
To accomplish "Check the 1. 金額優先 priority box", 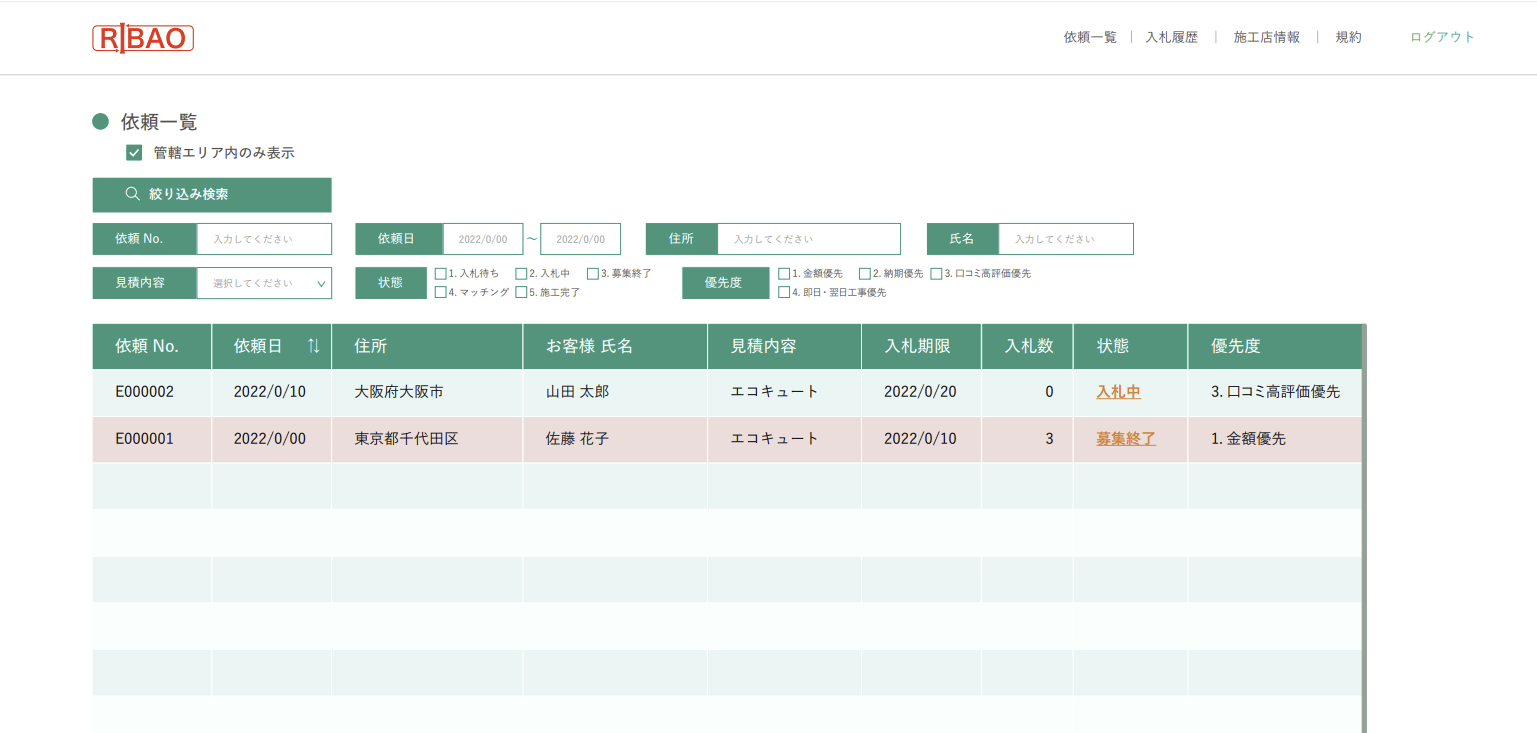I will click(x=784, y=273).
